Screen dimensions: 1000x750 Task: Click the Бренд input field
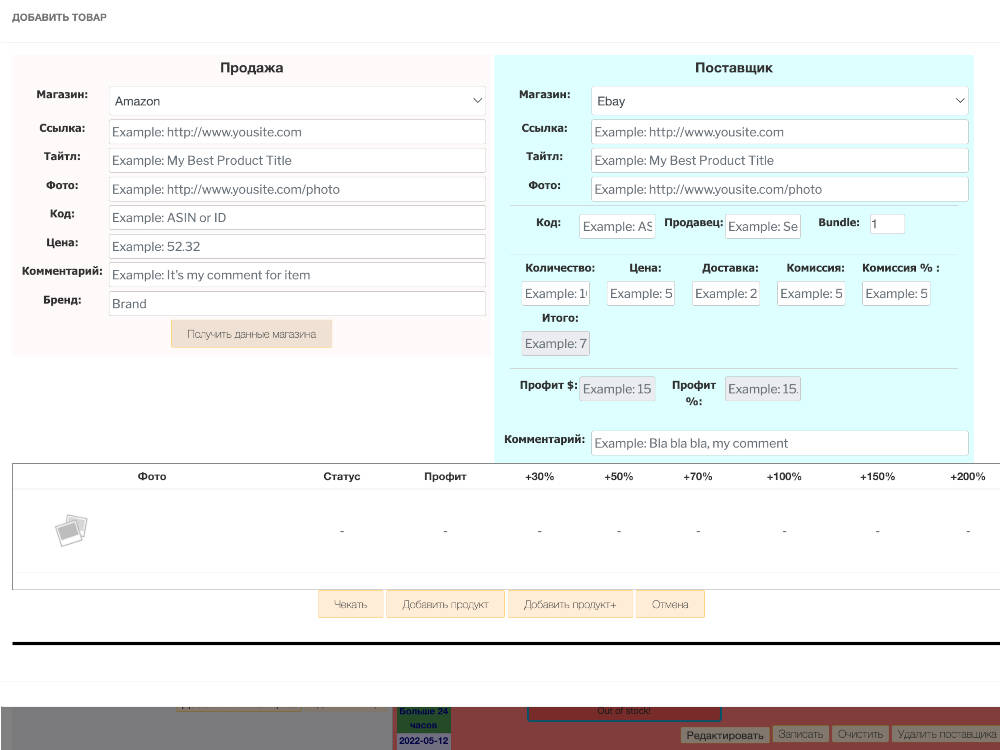pos(297,304)
